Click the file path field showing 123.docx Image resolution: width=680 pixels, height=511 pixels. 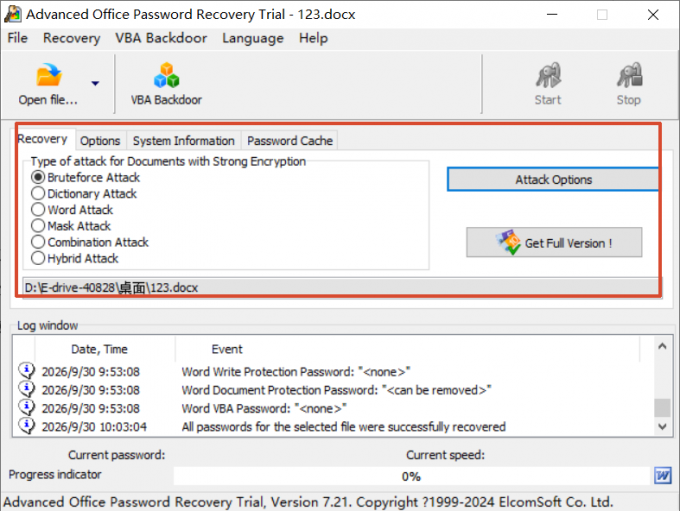[x=340, y=287]
